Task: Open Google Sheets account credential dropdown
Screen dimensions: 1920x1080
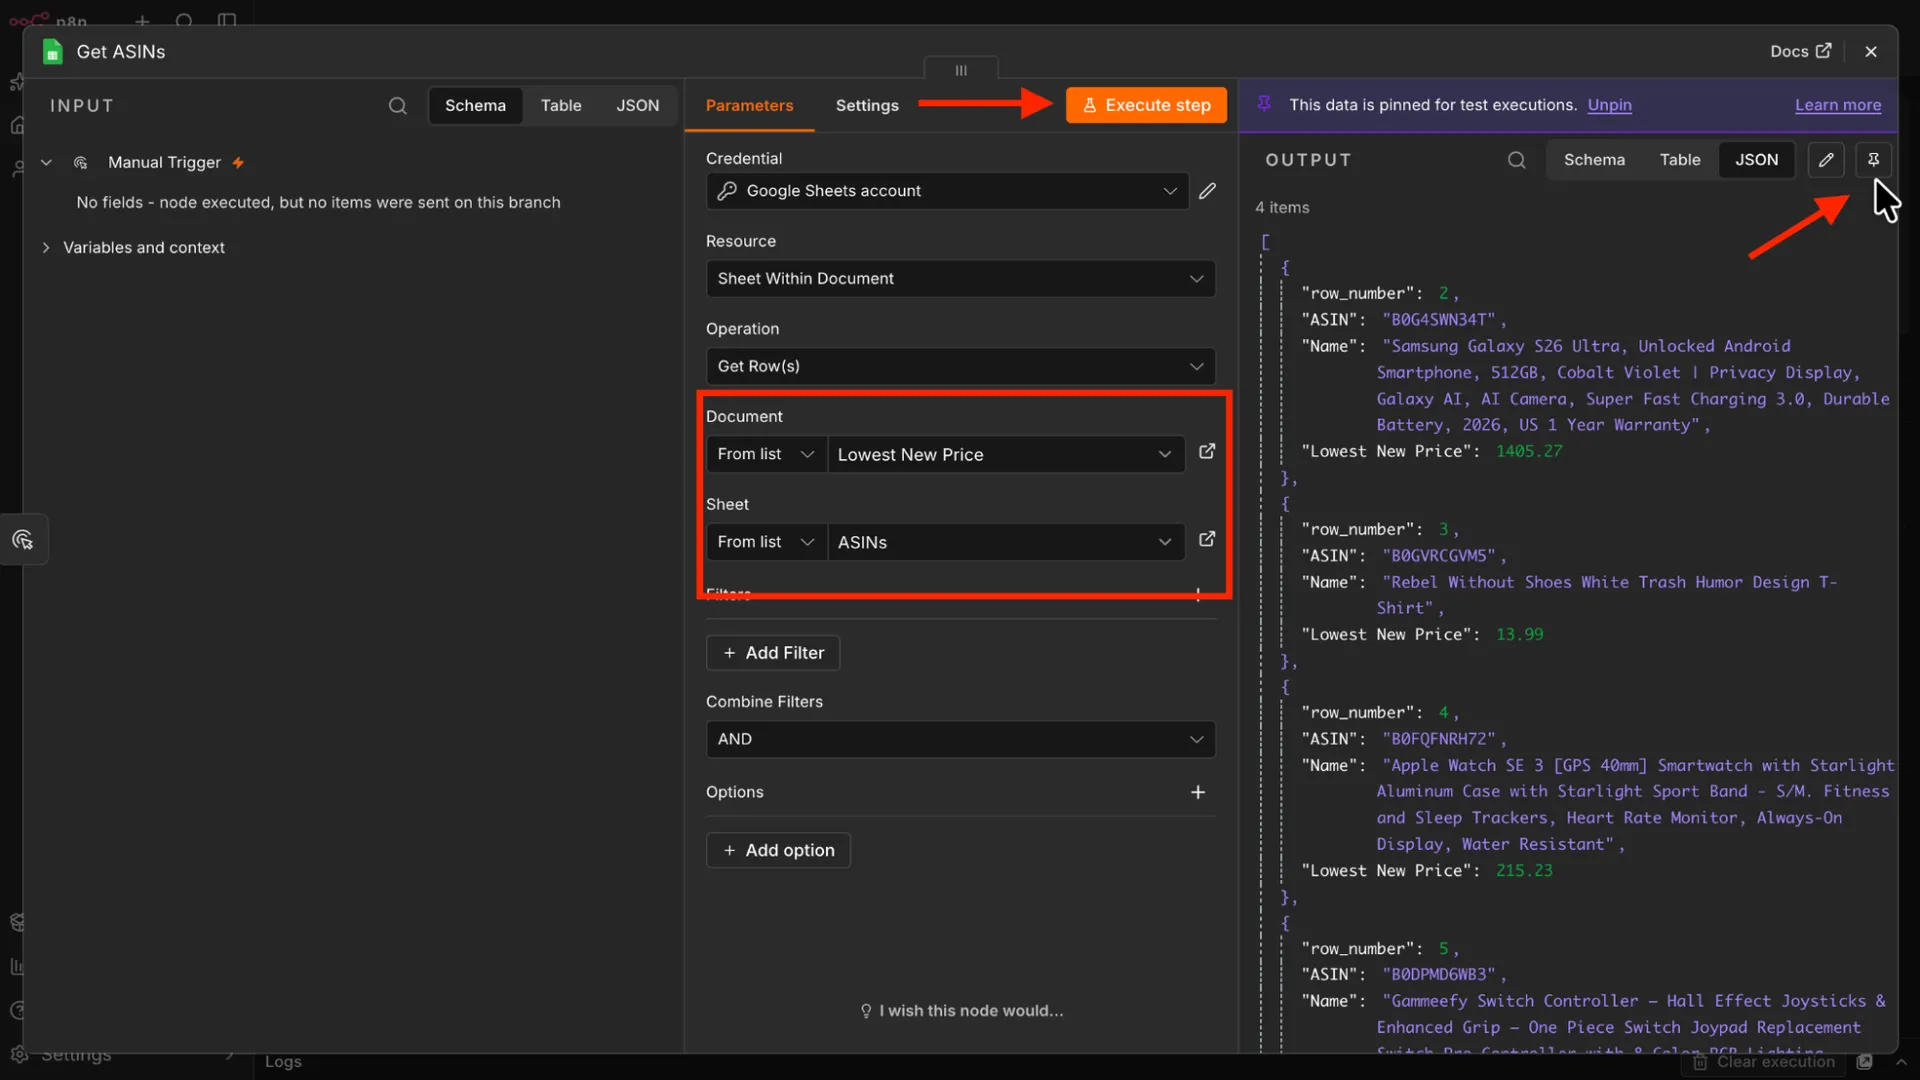Action: 947,191
